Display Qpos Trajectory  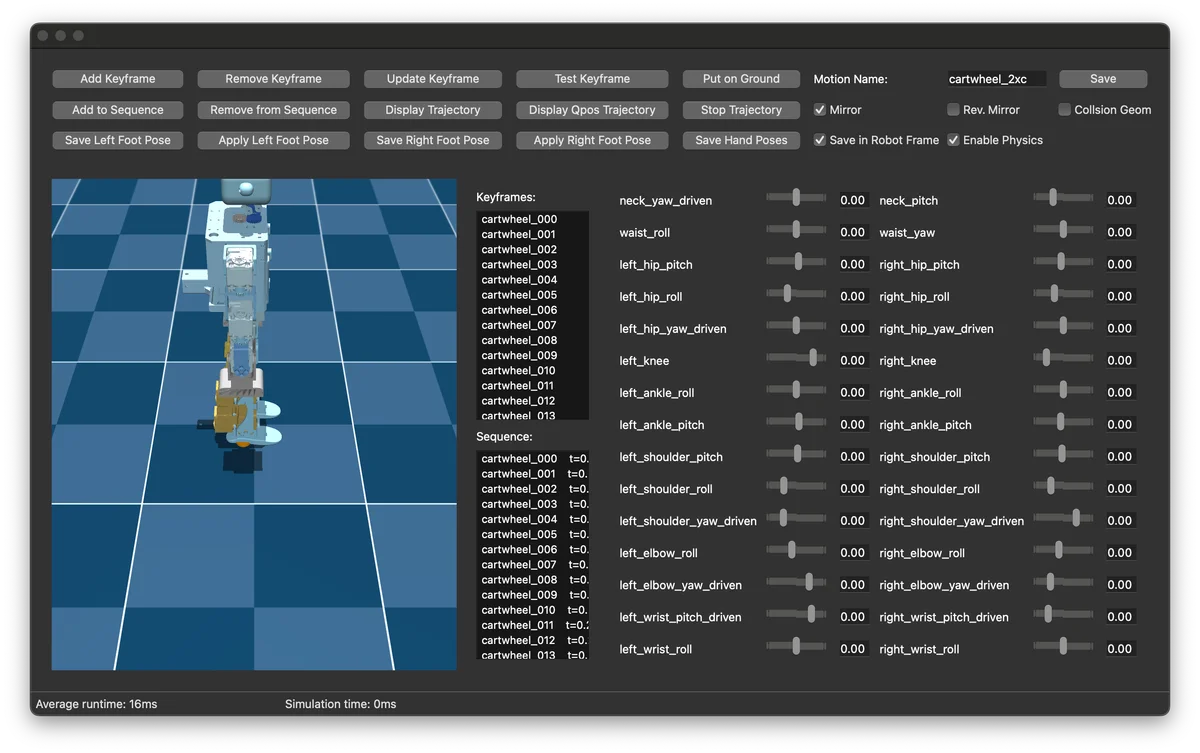(592, 110)
